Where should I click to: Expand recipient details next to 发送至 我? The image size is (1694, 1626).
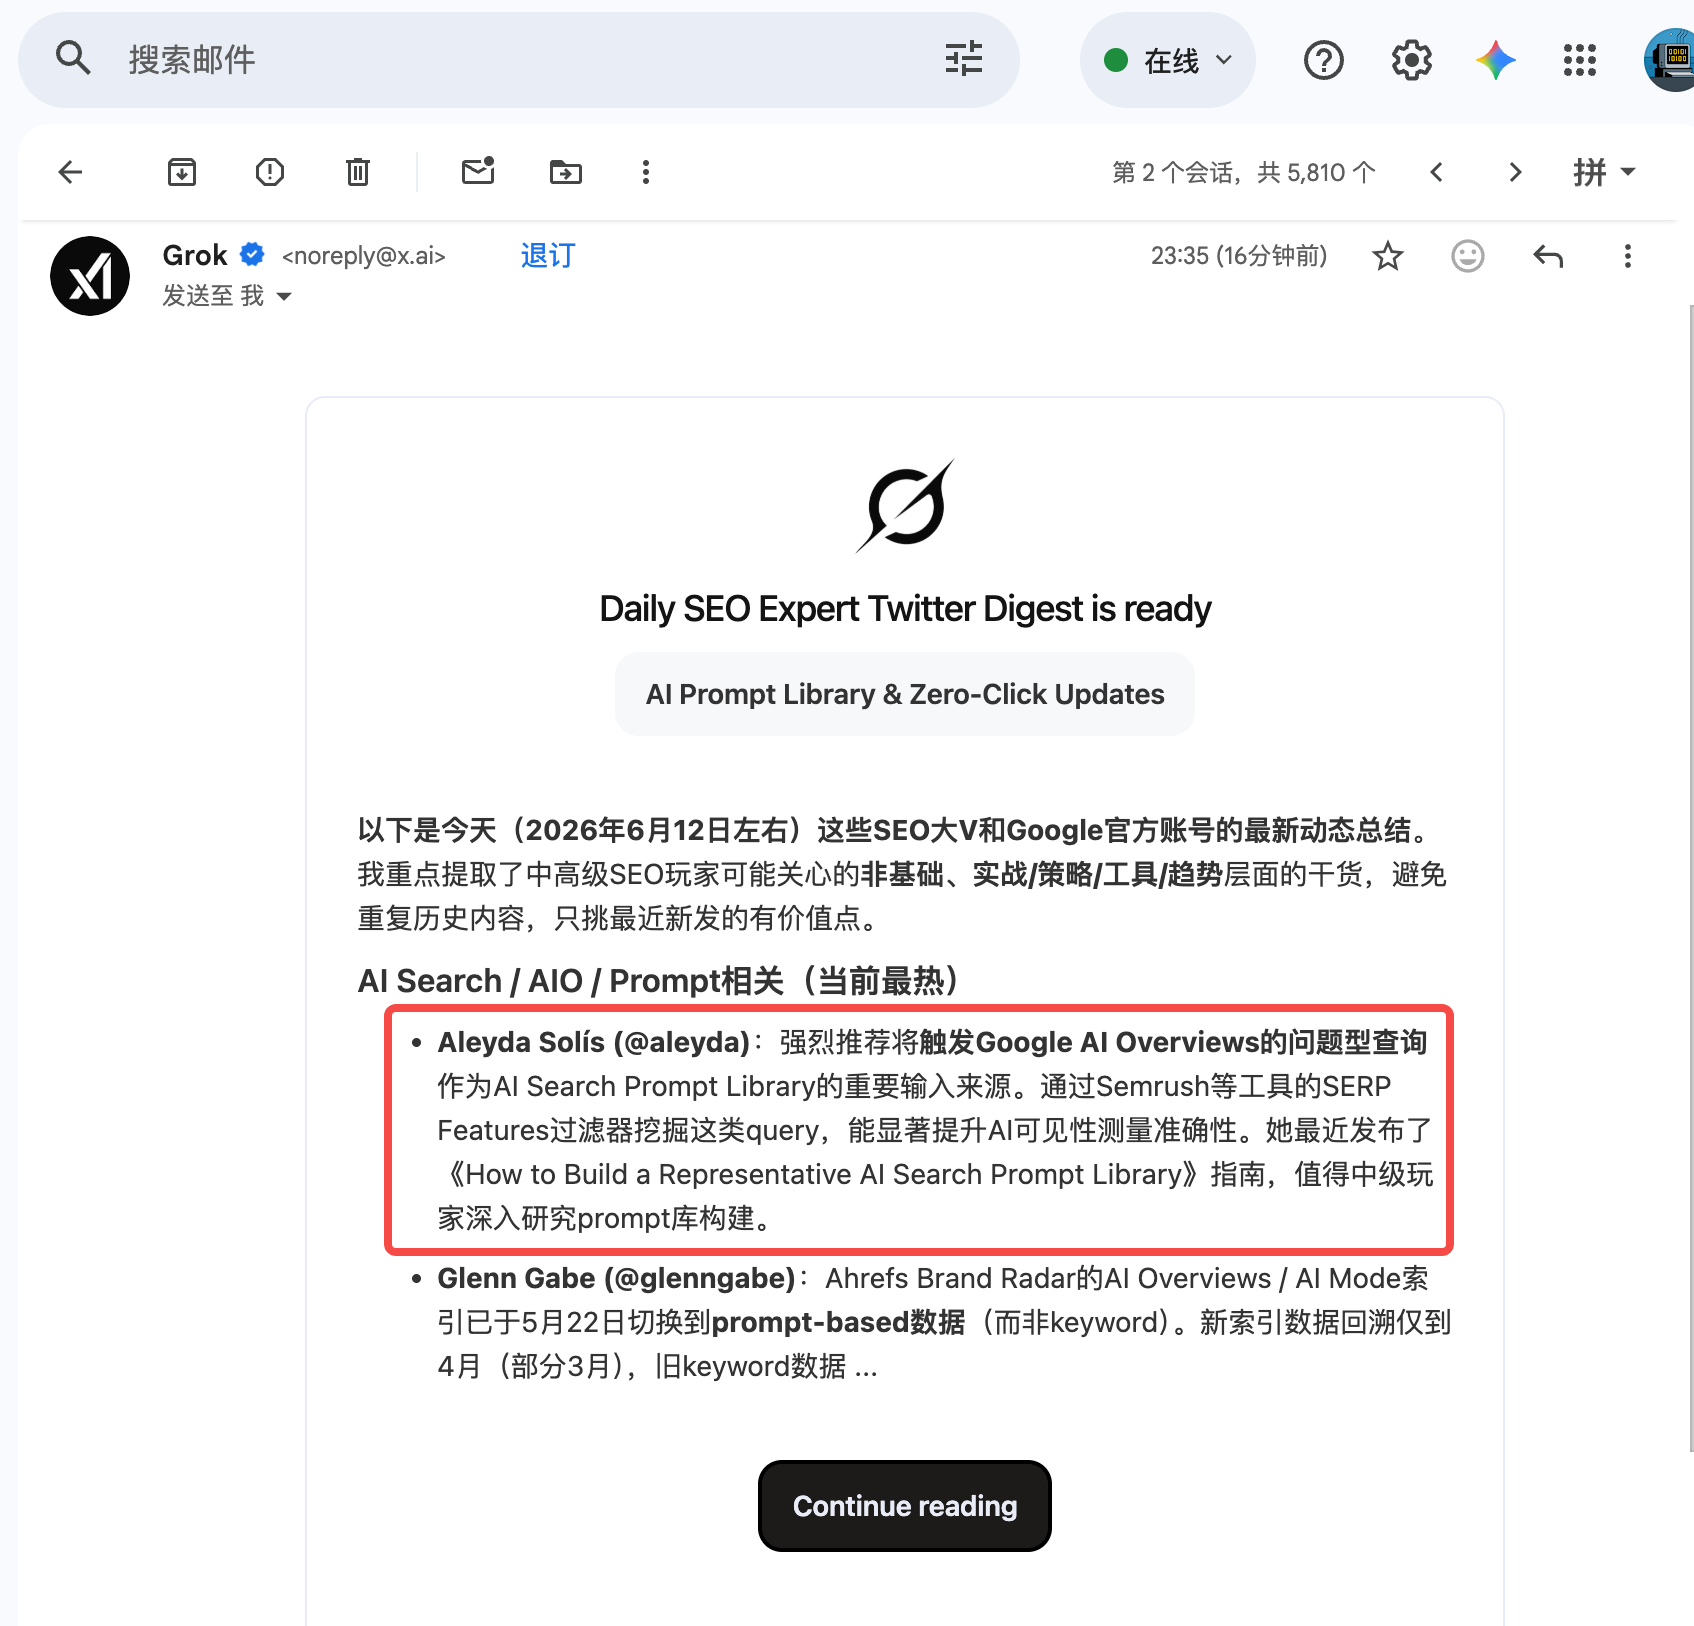tap(284, 296)
